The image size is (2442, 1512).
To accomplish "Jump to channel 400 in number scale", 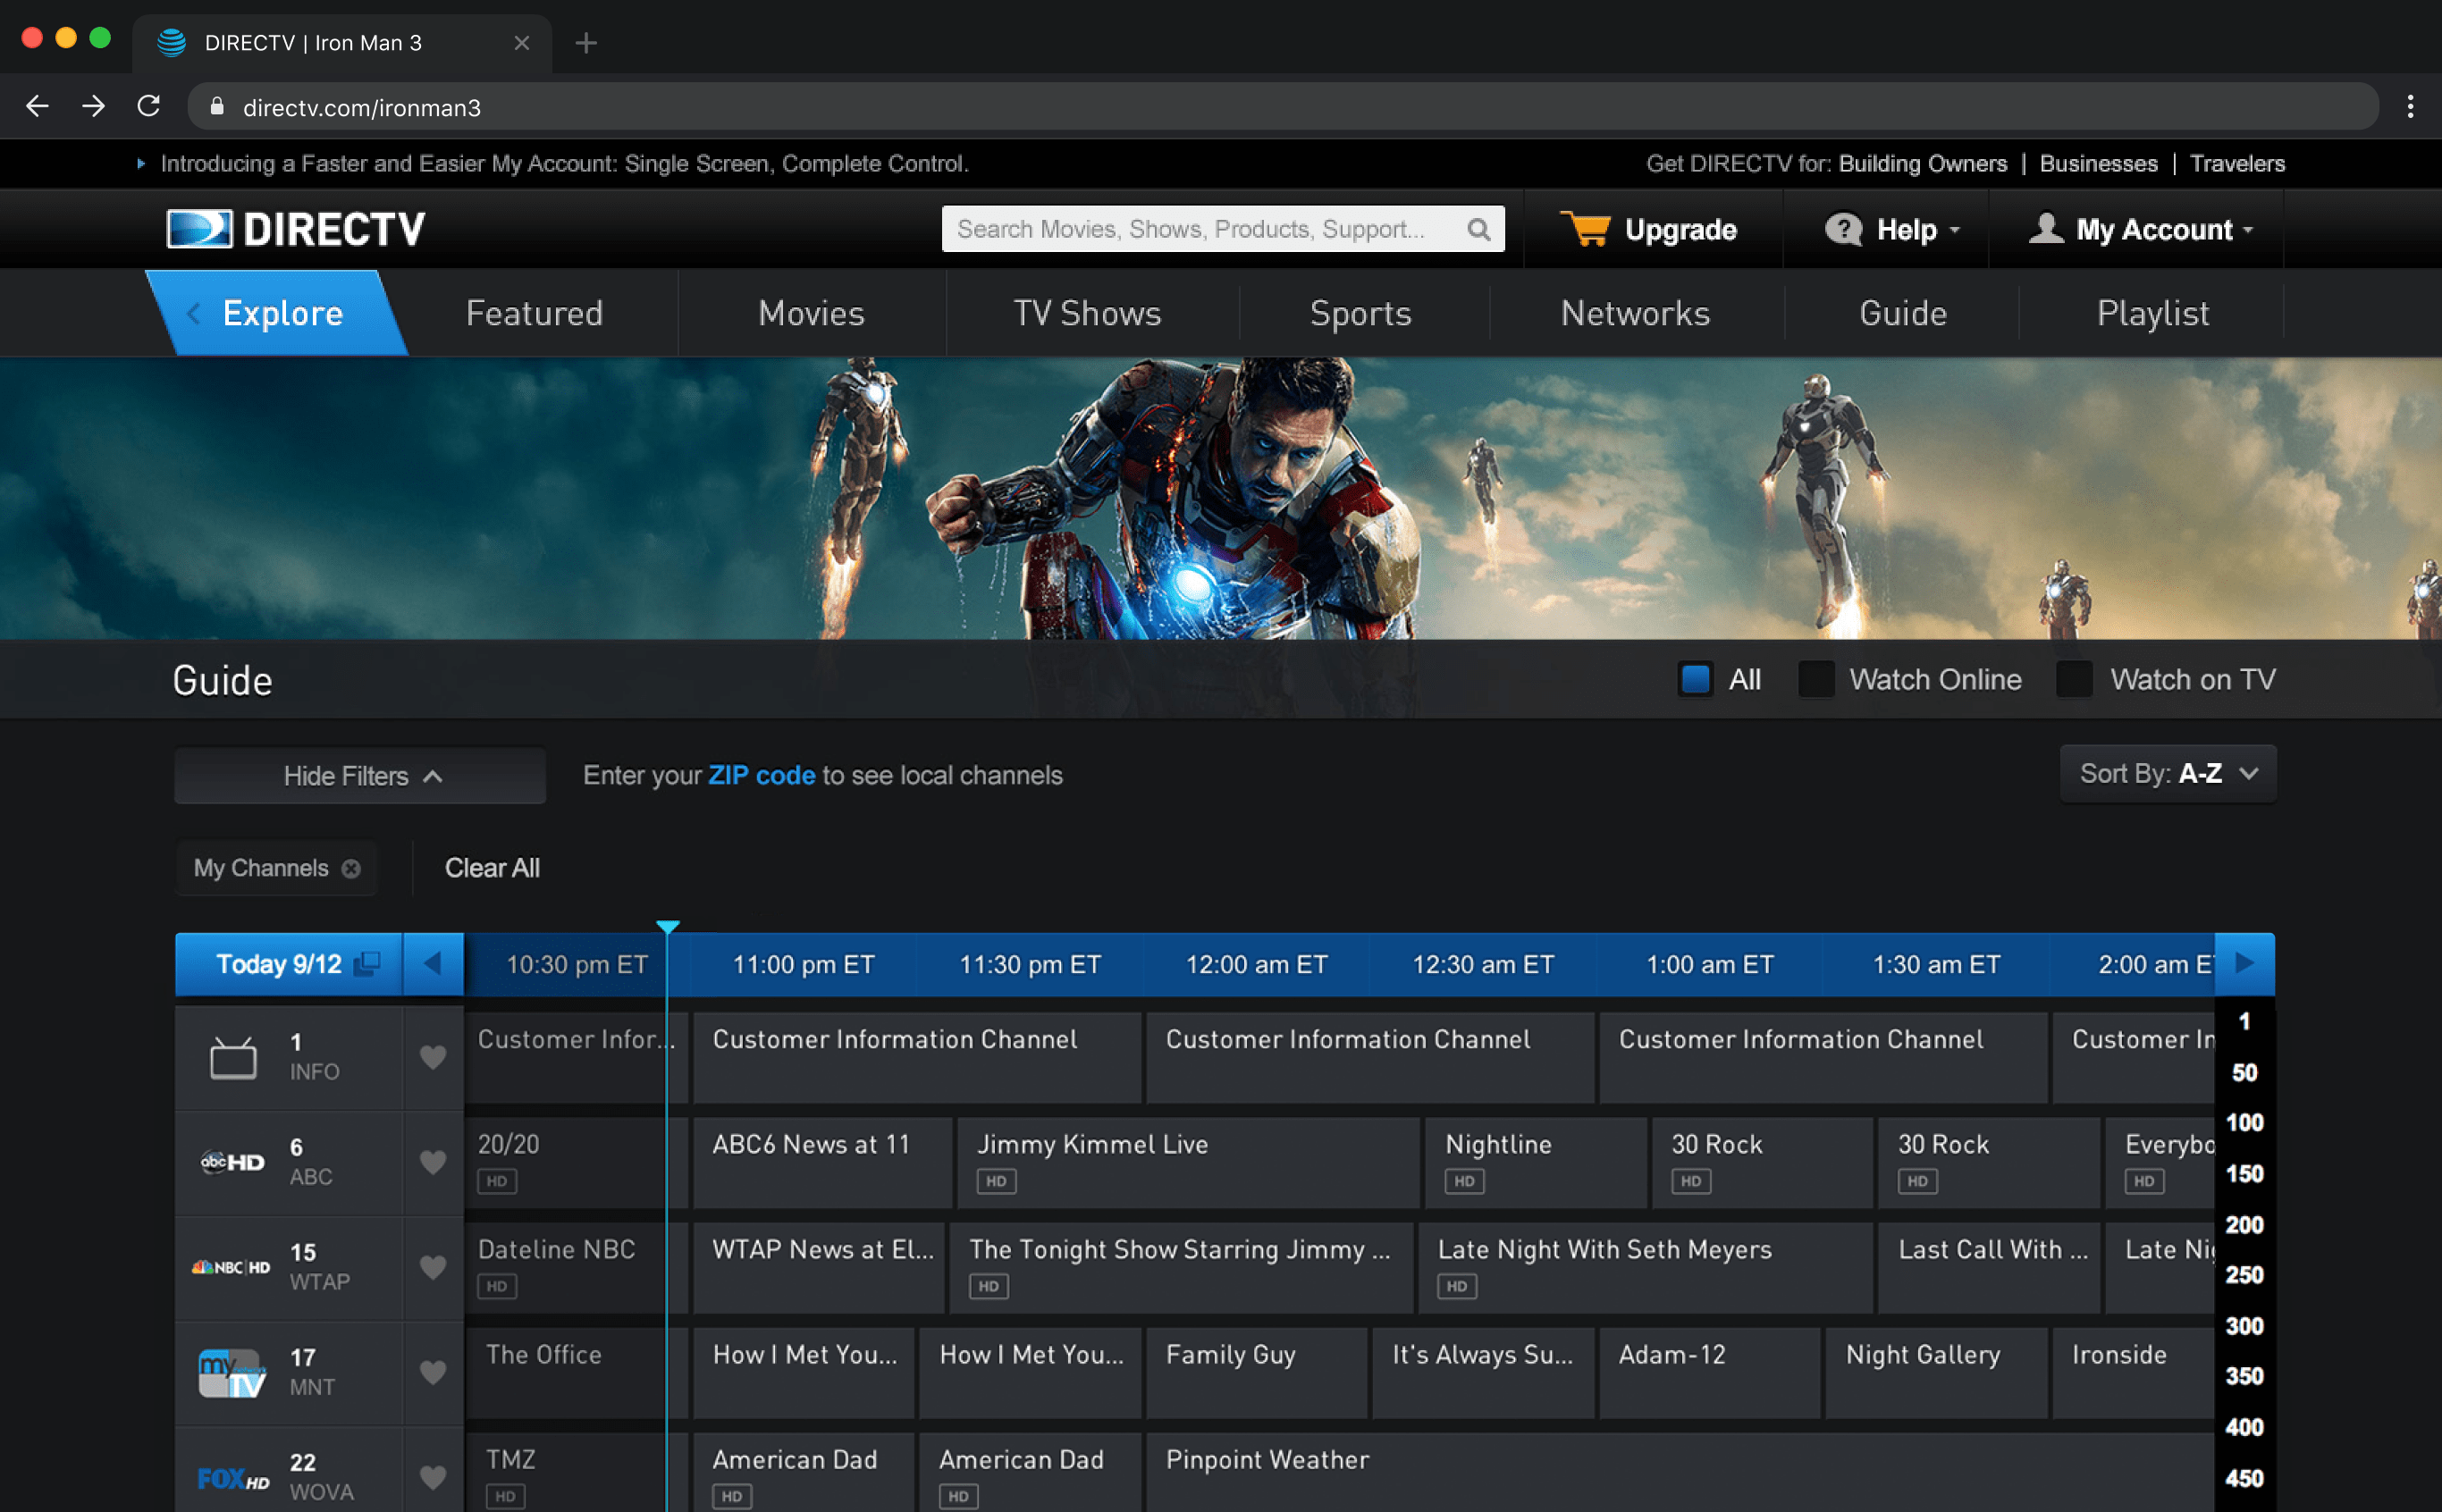I will (x=2244, y=1427).
